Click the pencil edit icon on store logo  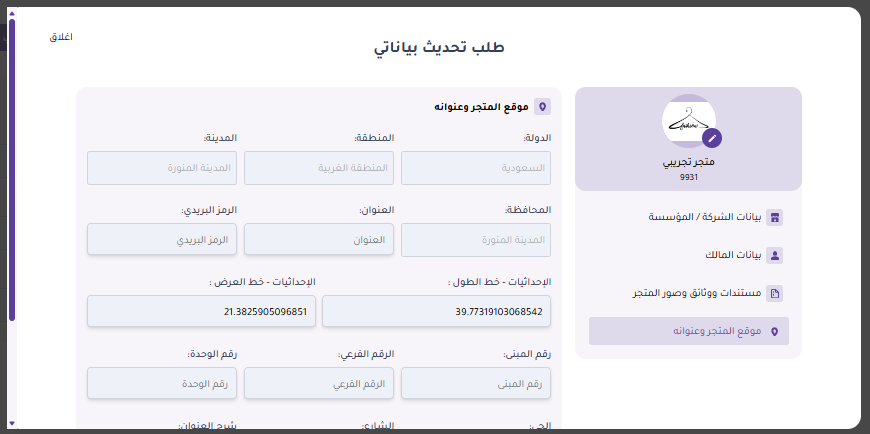click(712, 138)
